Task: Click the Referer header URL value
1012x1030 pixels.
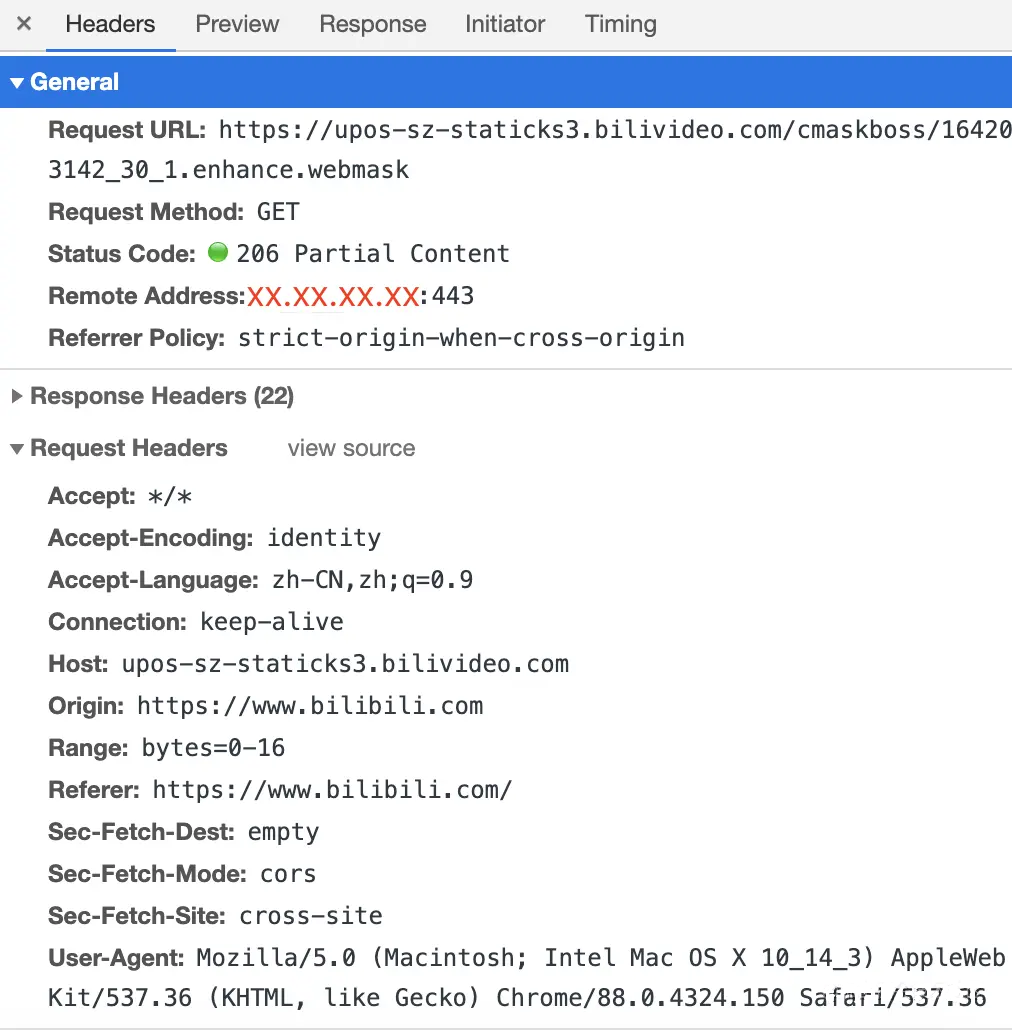Action: pos(332,790)
